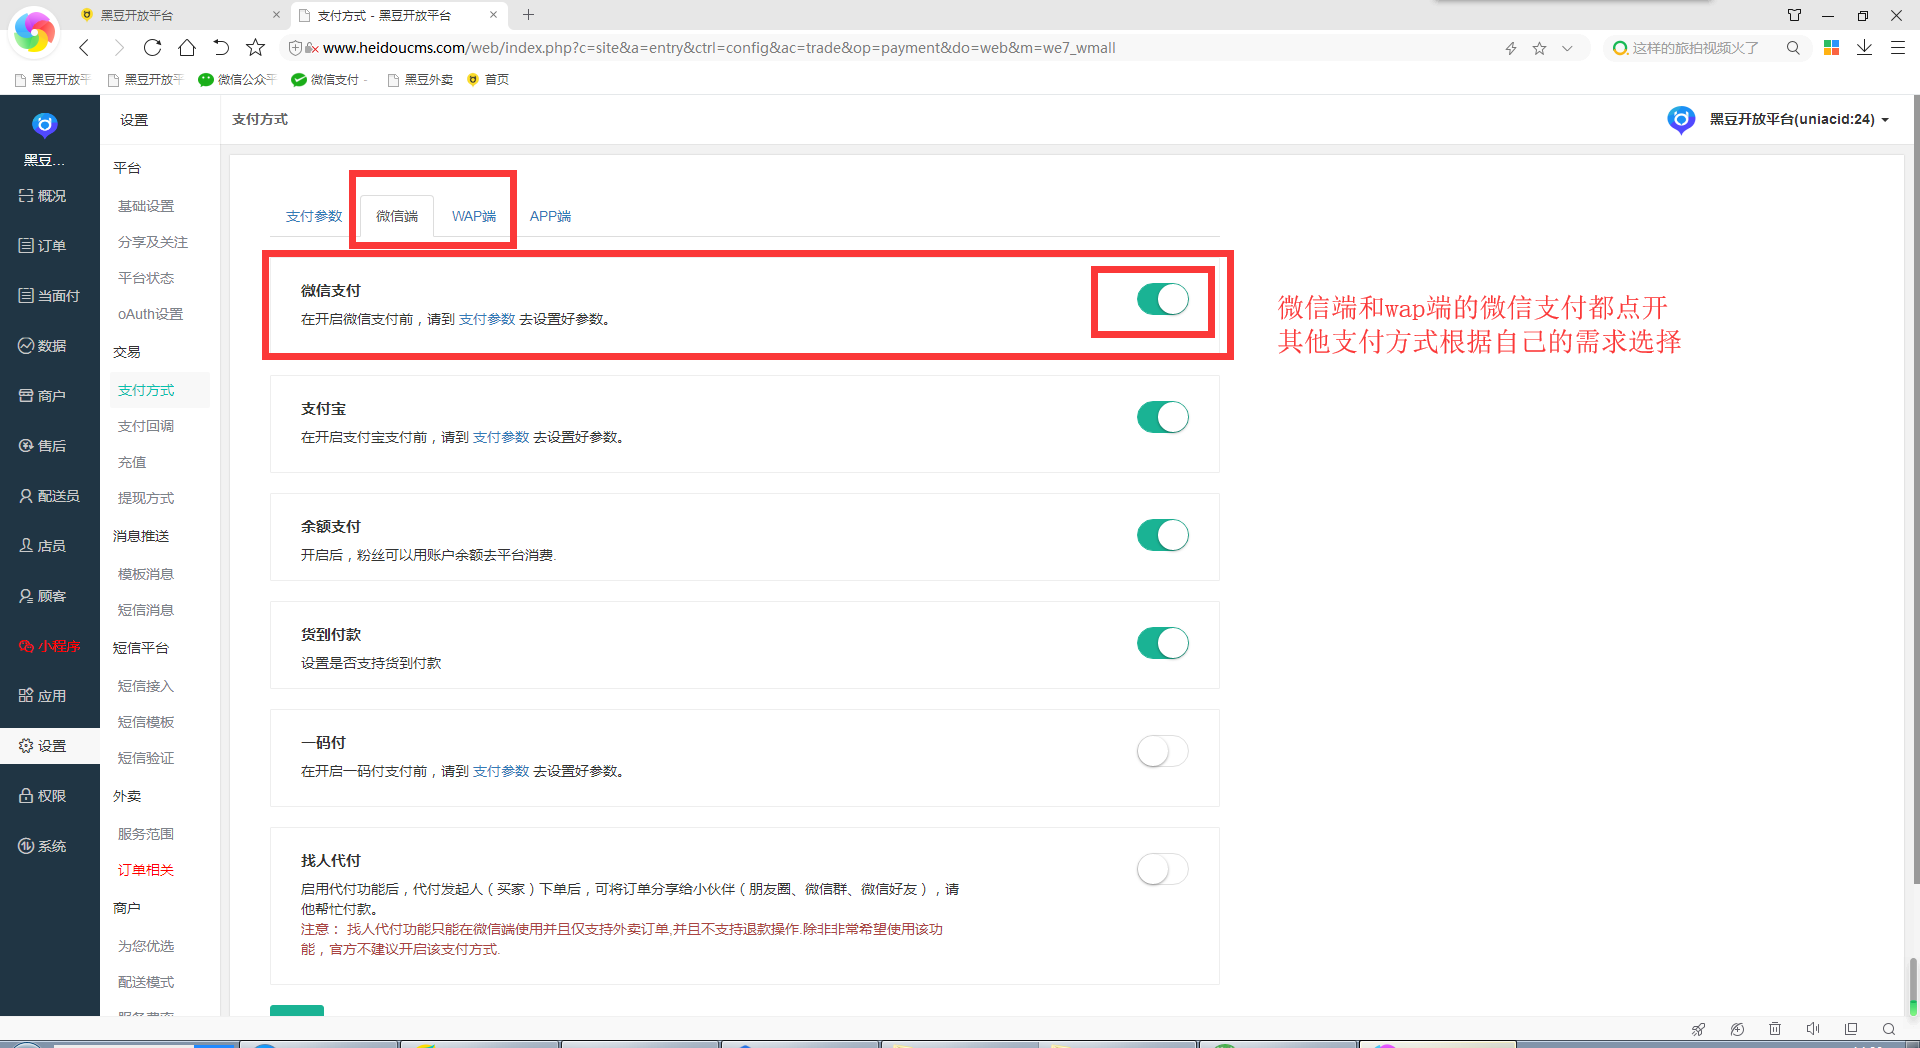Toggle 支付宝 switch

(x=1163, y=417)
